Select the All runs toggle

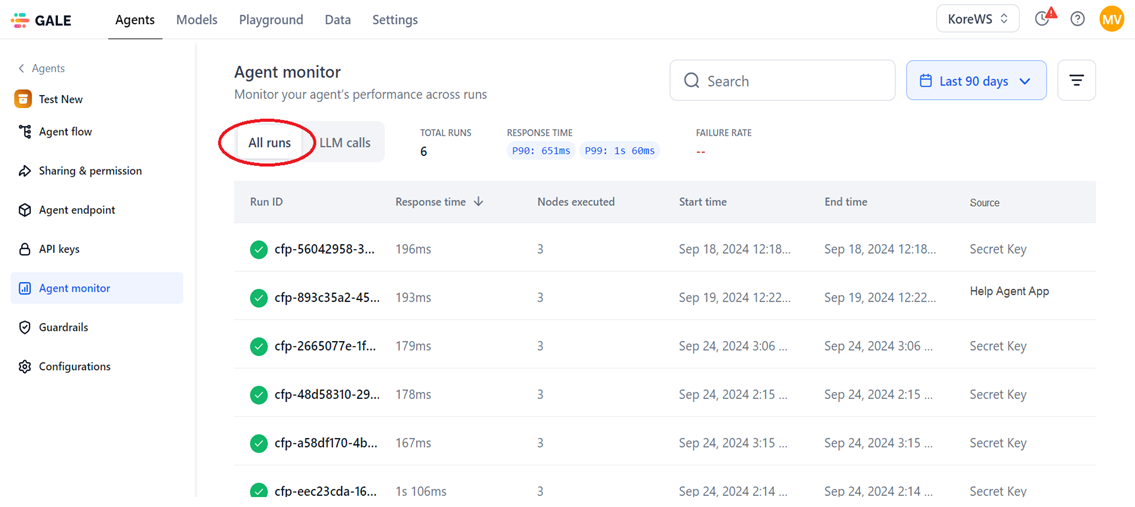tap(269, 143)
